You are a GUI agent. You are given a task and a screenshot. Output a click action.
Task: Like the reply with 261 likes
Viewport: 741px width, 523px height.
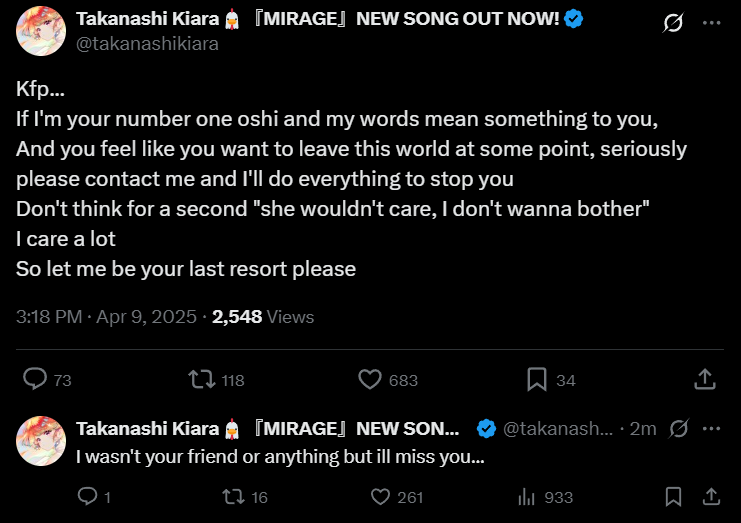click(x=379, y=496)
